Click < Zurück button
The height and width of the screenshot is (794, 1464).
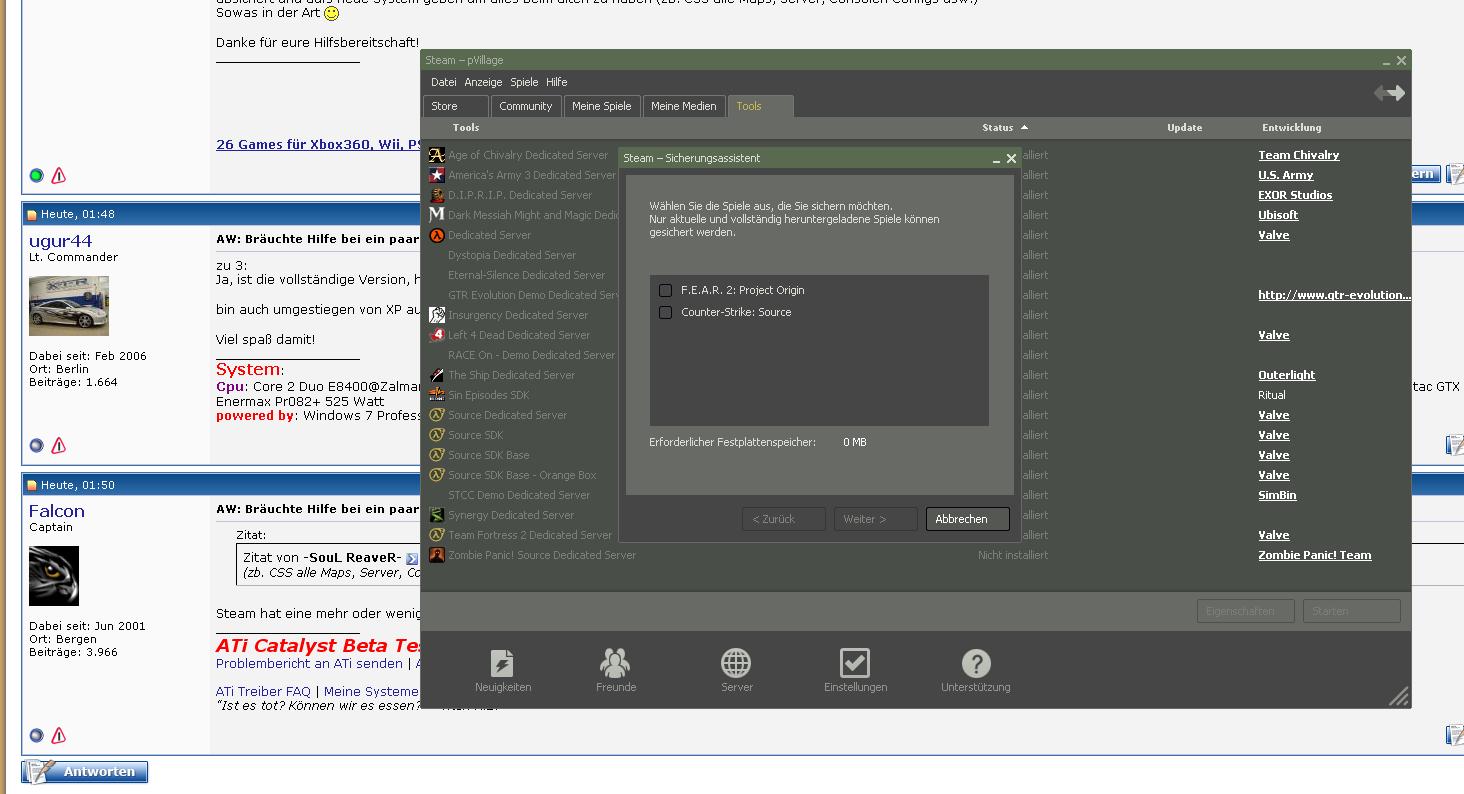[783, 519]
